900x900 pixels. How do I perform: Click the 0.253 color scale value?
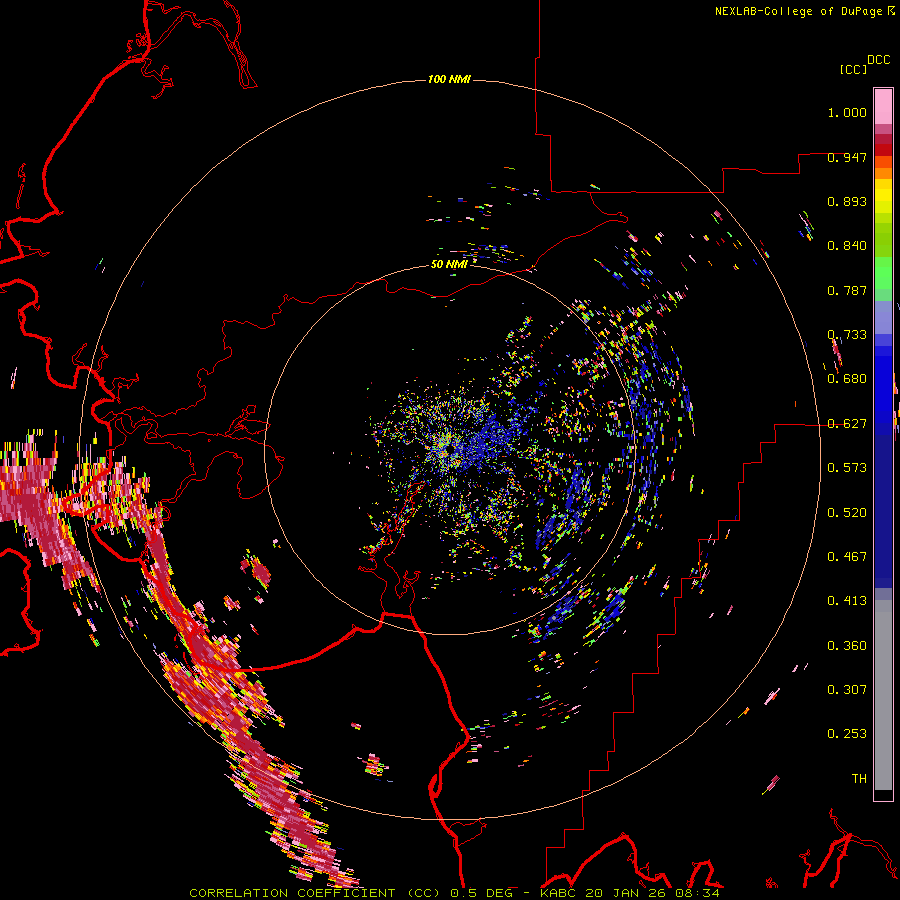tap(847, 734)
